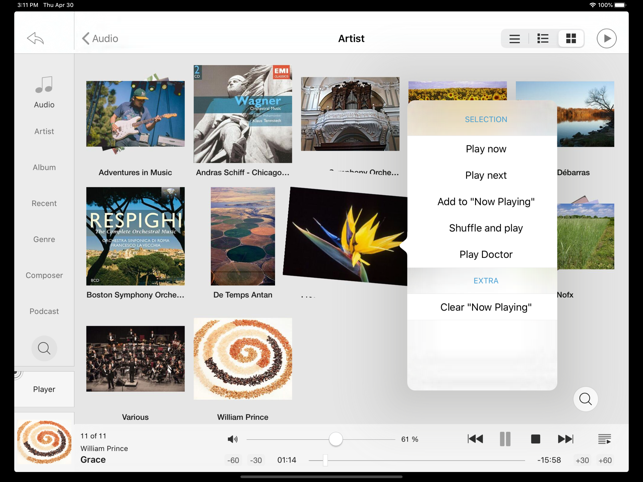Choose Add to "Now Playing"
The width and height of the screenshot is (643, 482).
[x=486, y=201]
